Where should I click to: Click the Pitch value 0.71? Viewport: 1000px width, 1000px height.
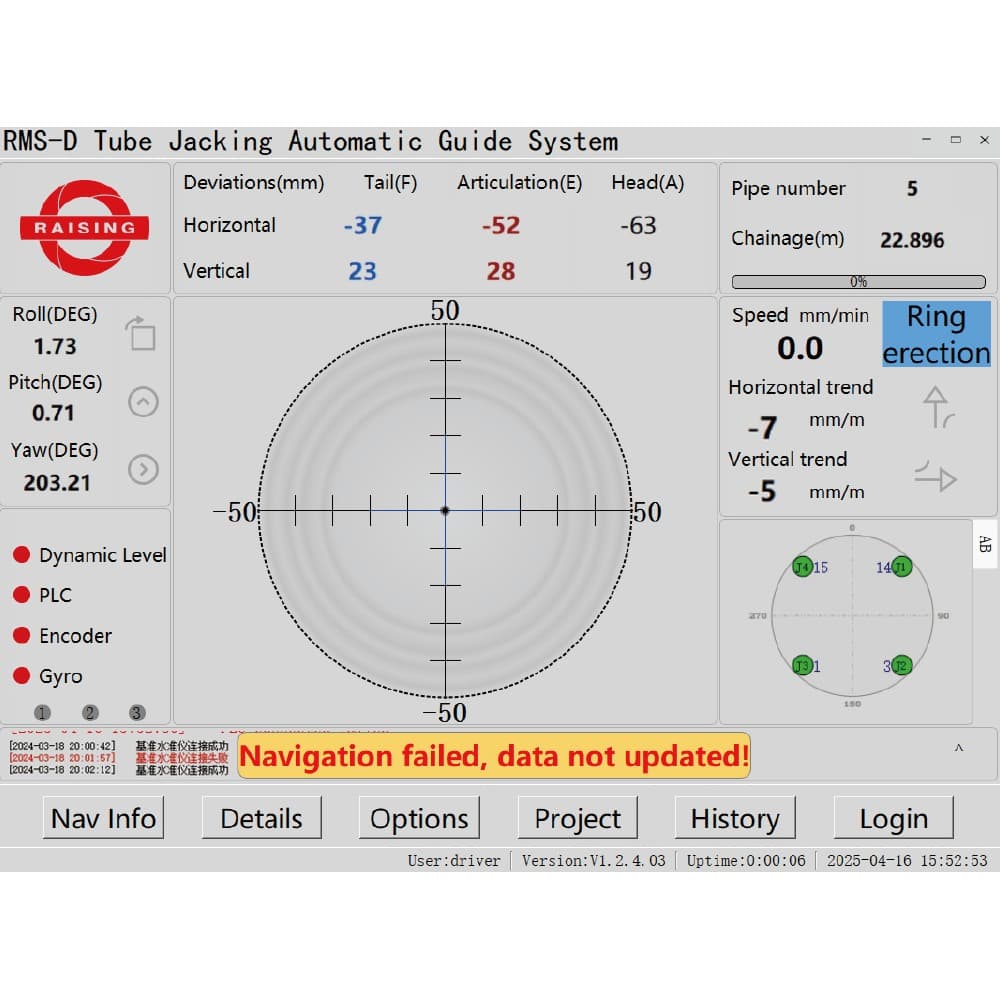click(x=53, y=413)
